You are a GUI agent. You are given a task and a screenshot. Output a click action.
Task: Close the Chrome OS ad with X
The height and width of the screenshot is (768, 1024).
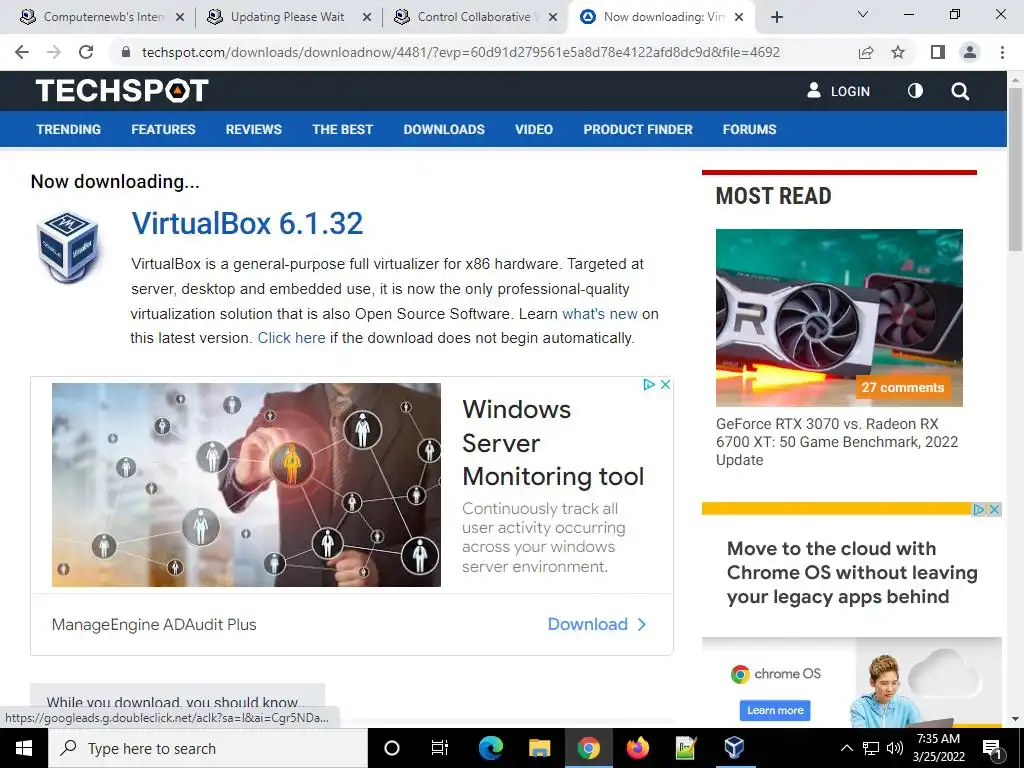995,509
